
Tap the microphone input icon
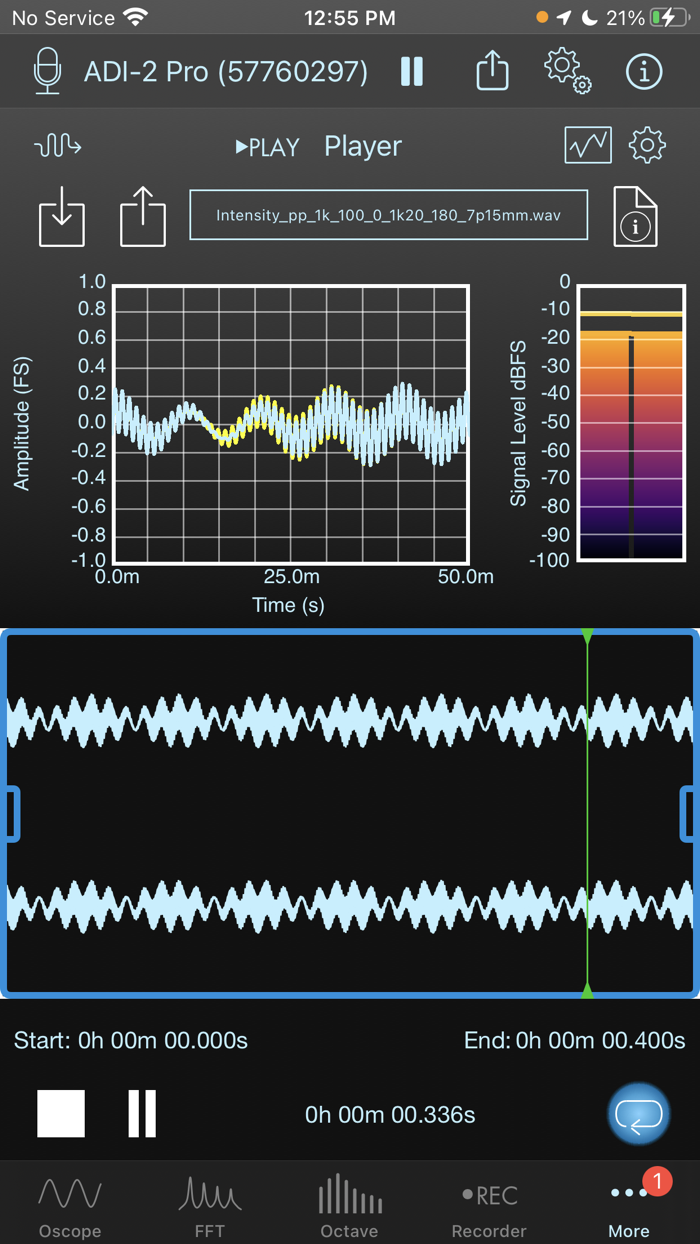pos(47,72)
